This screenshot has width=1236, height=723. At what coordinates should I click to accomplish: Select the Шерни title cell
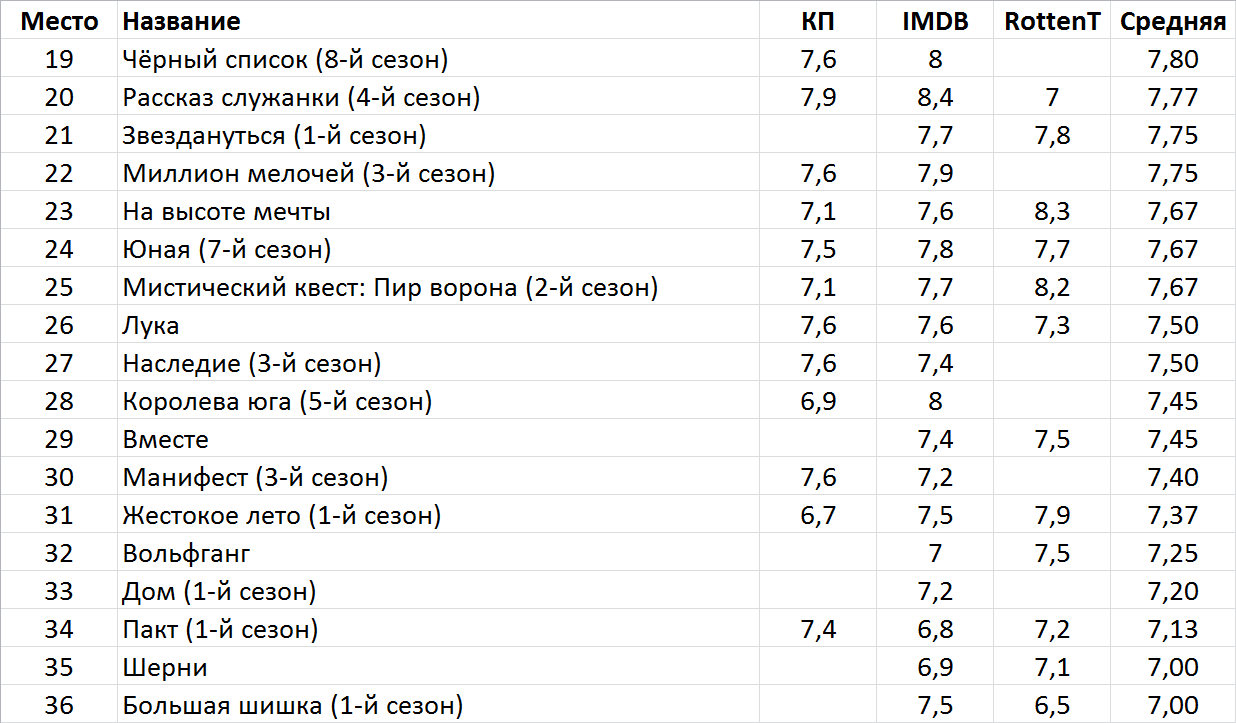165,668
